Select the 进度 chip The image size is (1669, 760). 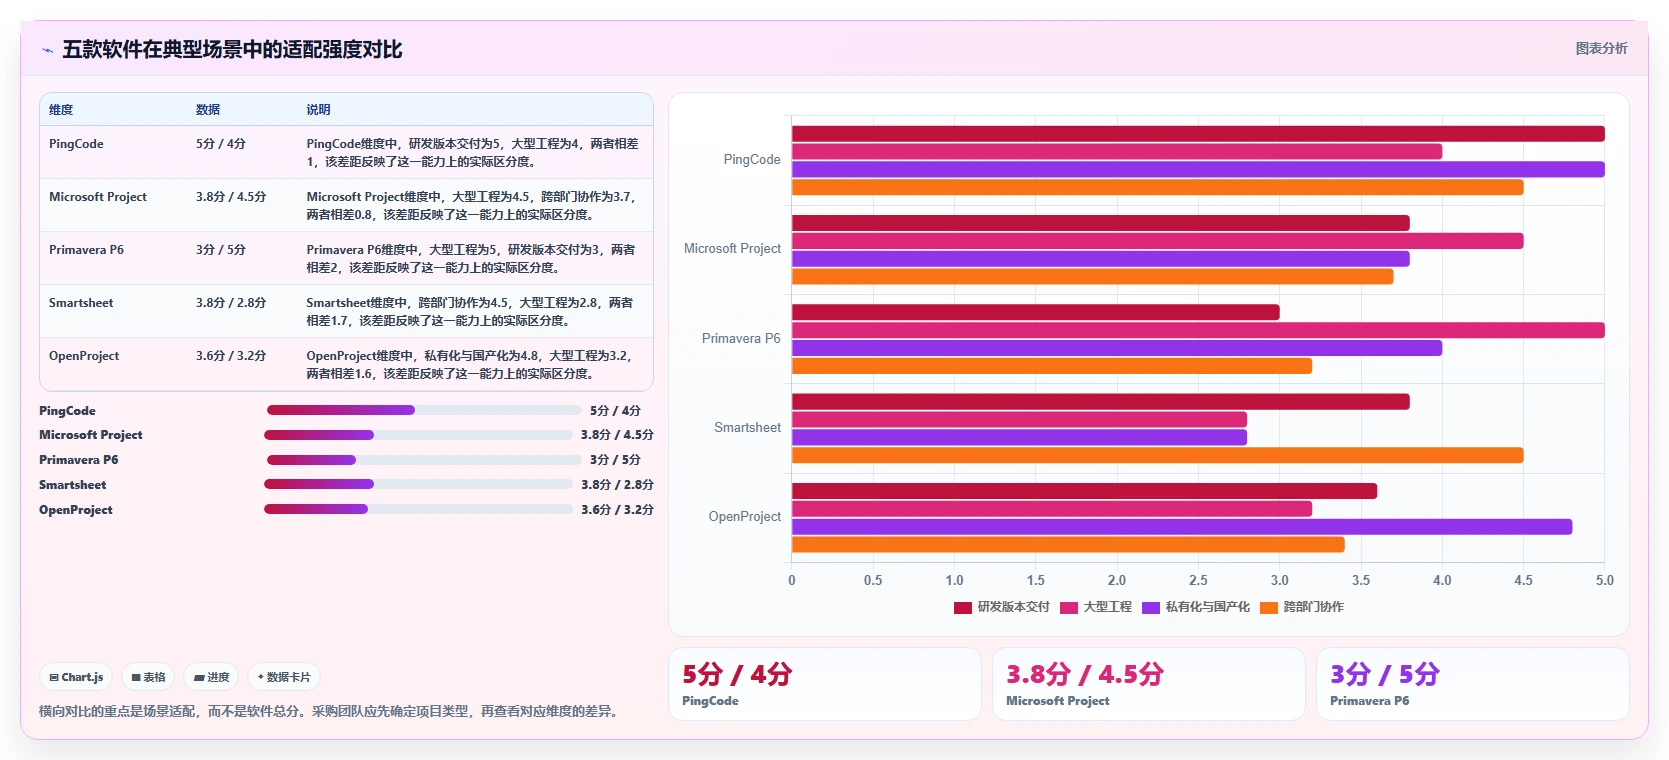tap(211, 677)
